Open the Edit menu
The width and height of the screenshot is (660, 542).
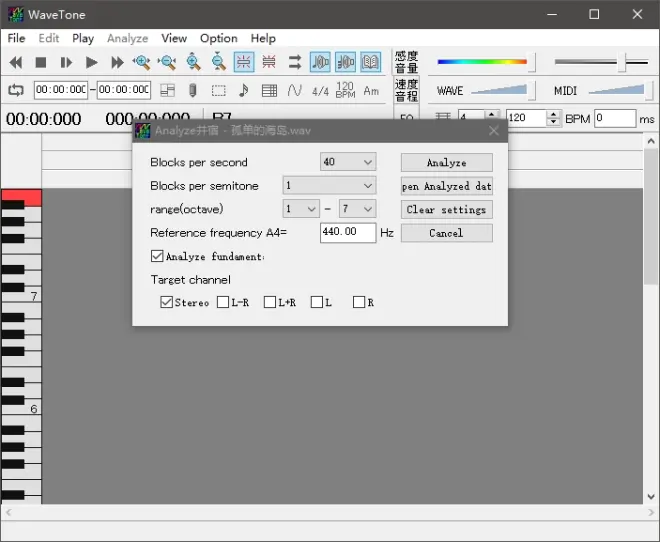49,38
